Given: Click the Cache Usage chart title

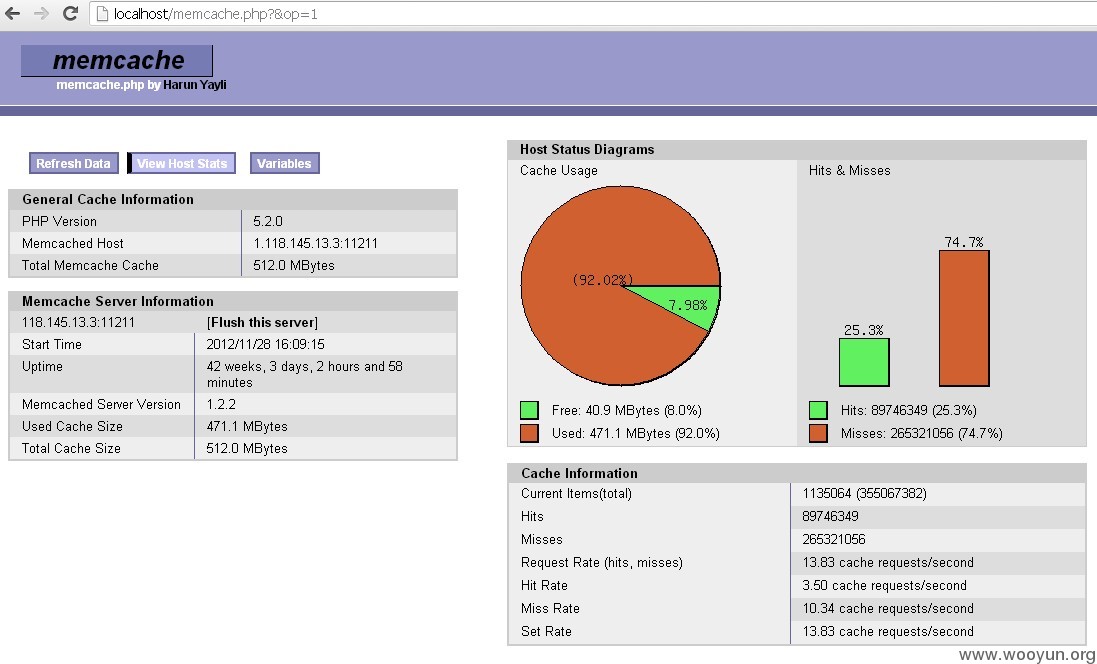Looking at the screenshot, I should pyautogui.click(x=558, y=171).
